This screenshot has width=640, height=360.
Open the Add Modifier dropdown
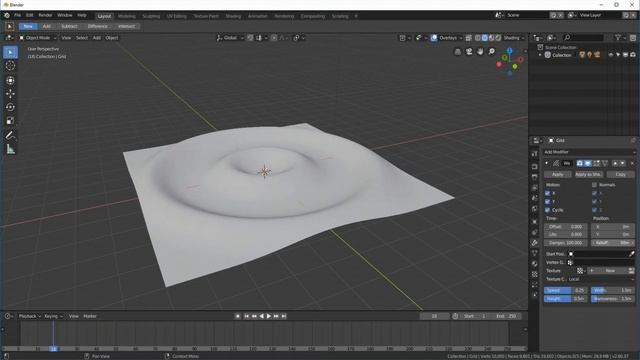click(589, 152)
